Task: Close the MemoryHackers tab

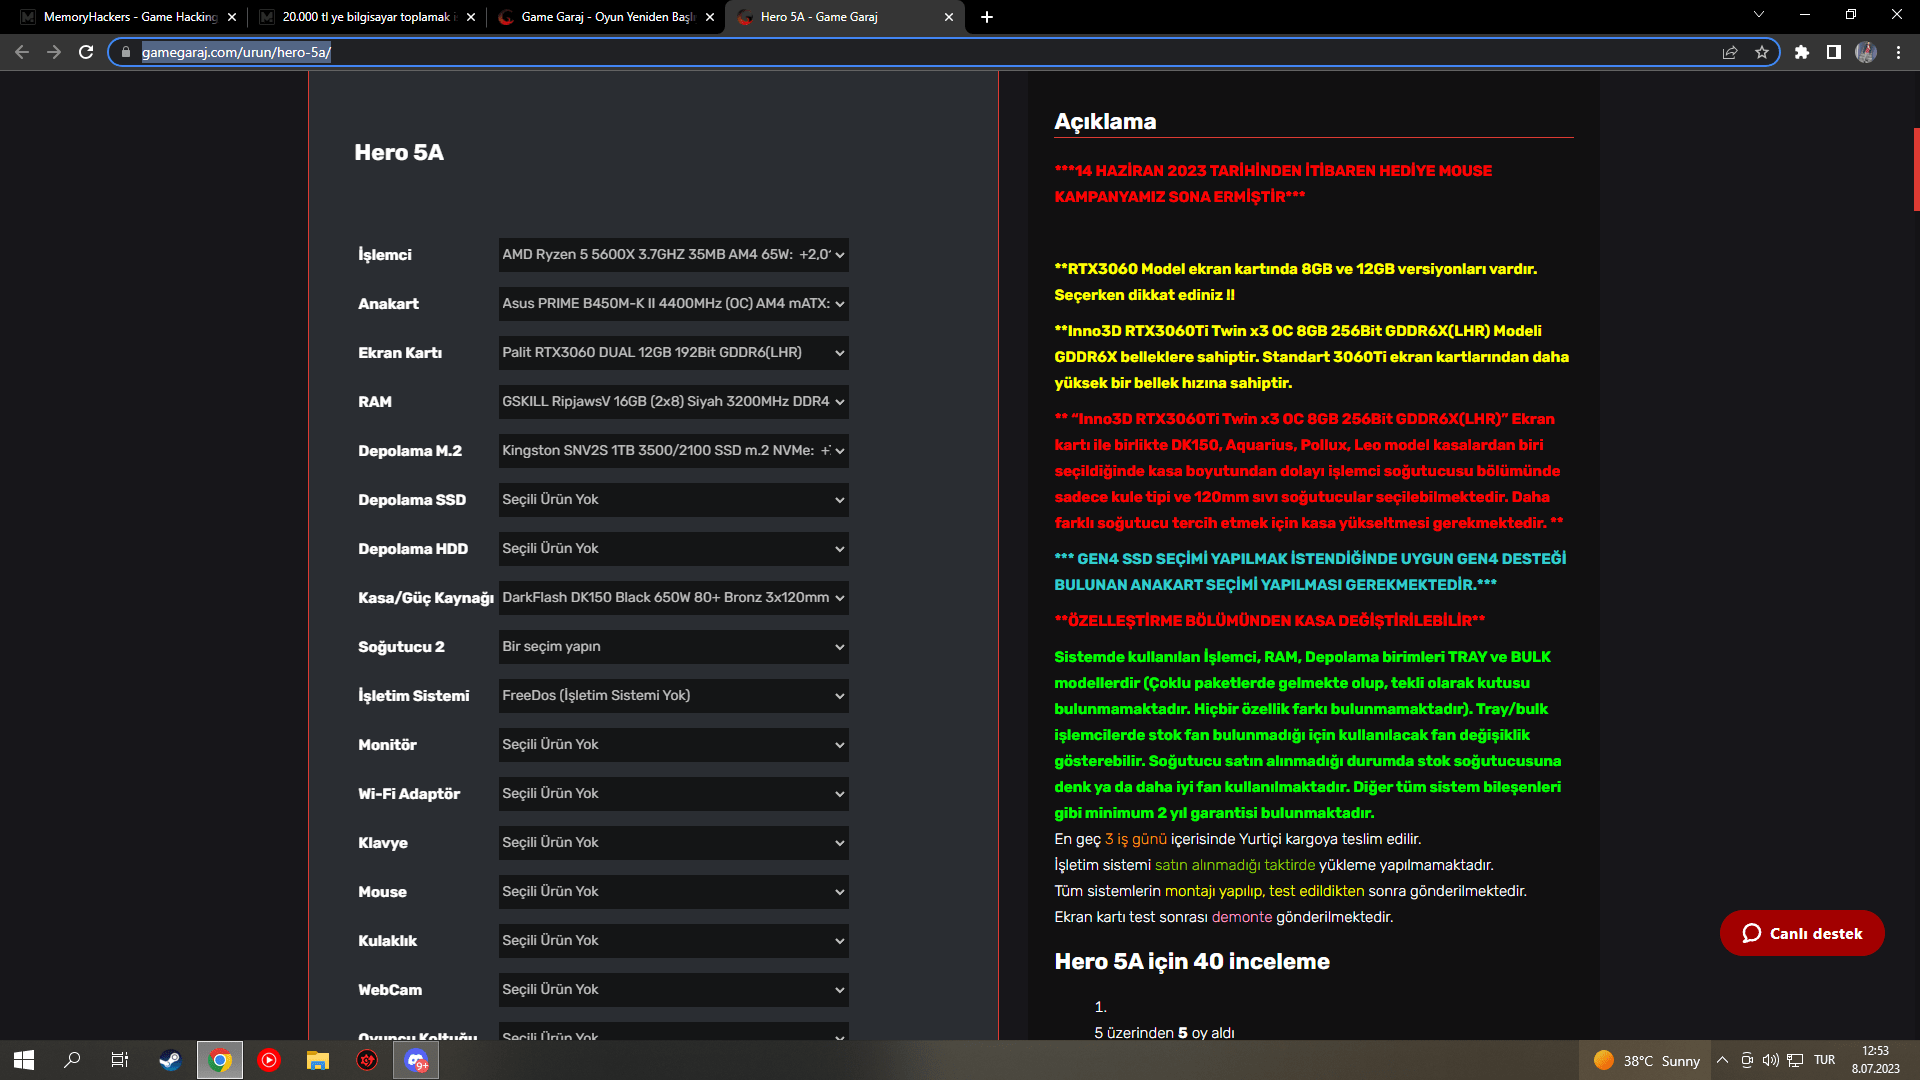Action: tap(232, 17)
